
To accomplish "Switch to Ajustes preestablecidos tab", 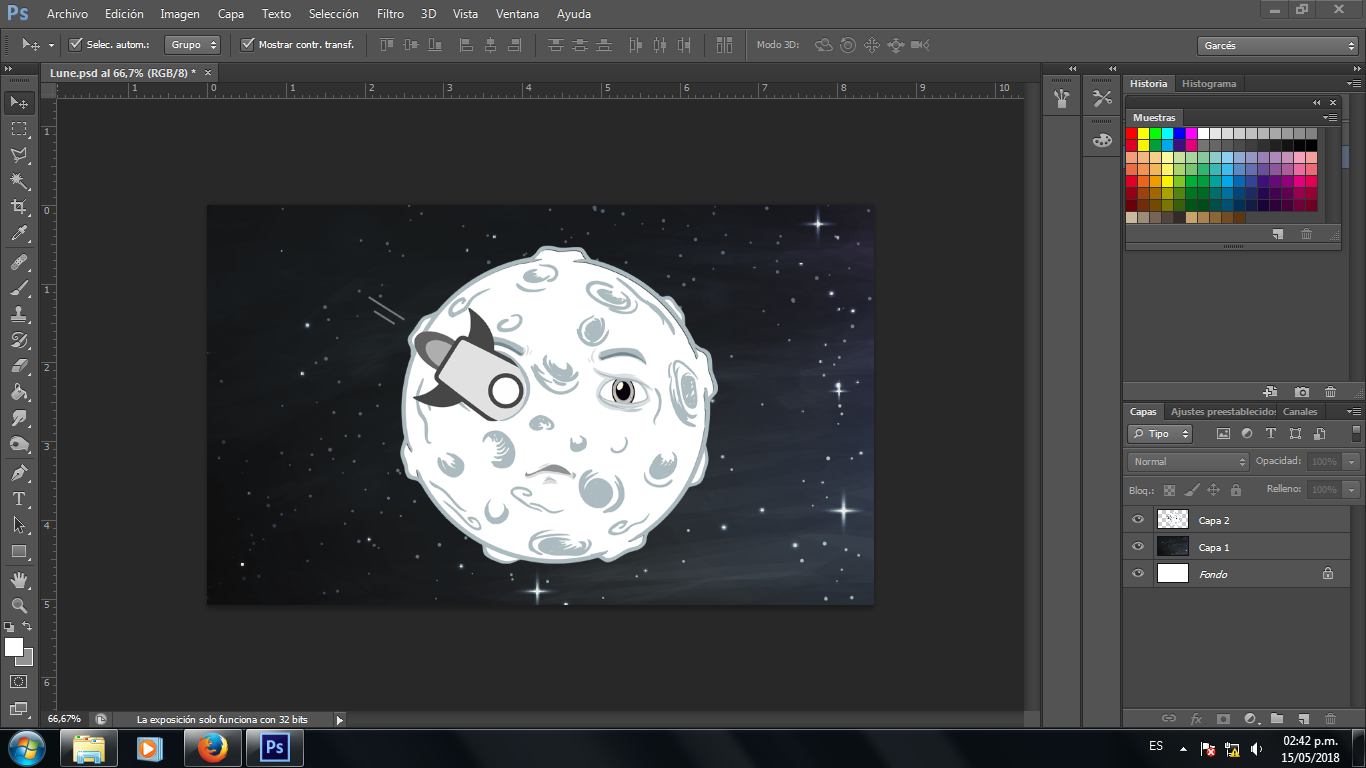I will (x=1223, y=411).
